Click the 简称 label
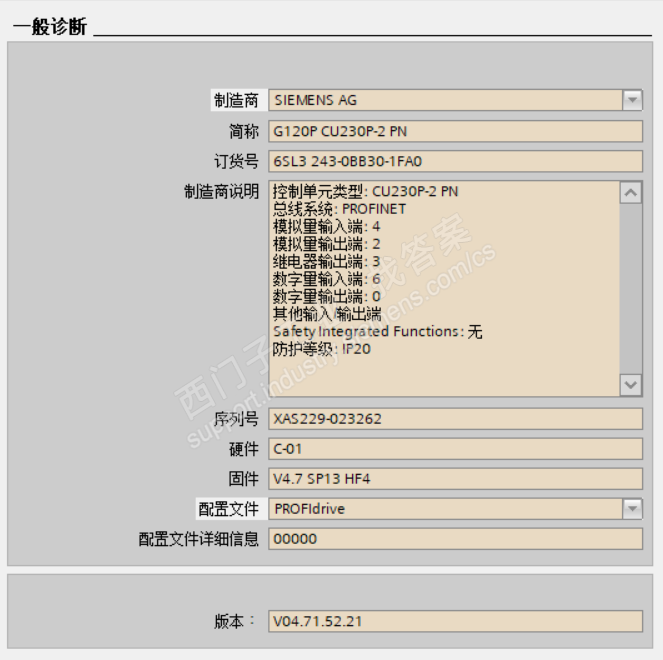Screen dimensions: 663x660 point(244,131)
